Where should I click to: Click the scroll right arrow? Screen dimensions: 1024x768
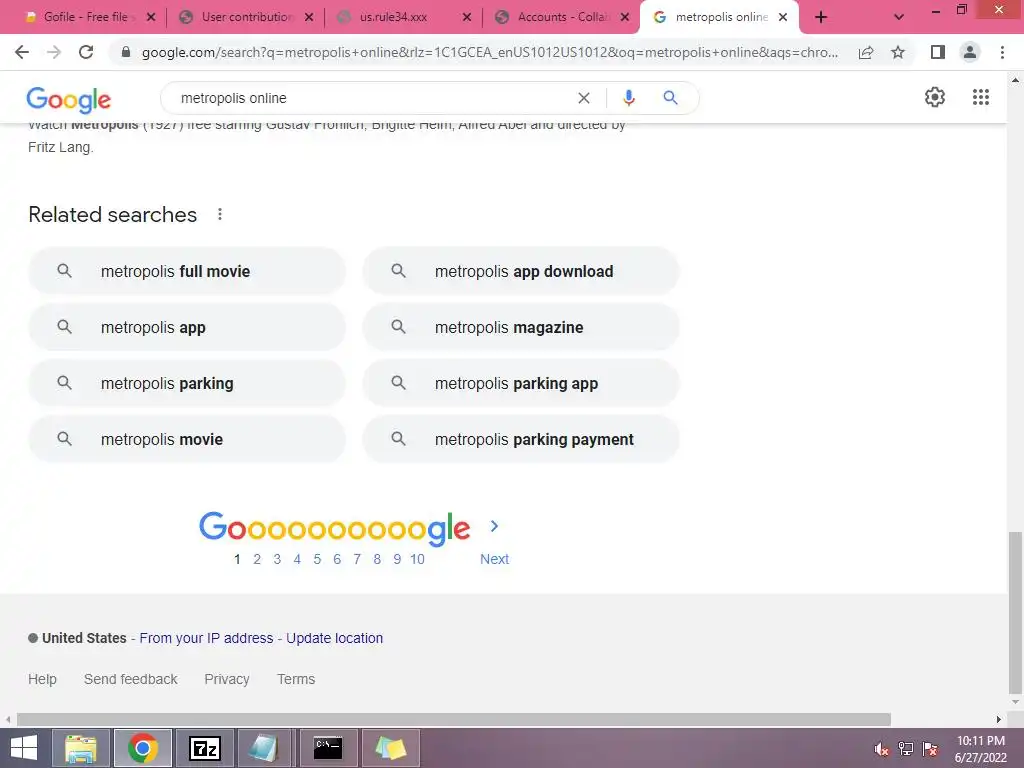pos(999,720)
